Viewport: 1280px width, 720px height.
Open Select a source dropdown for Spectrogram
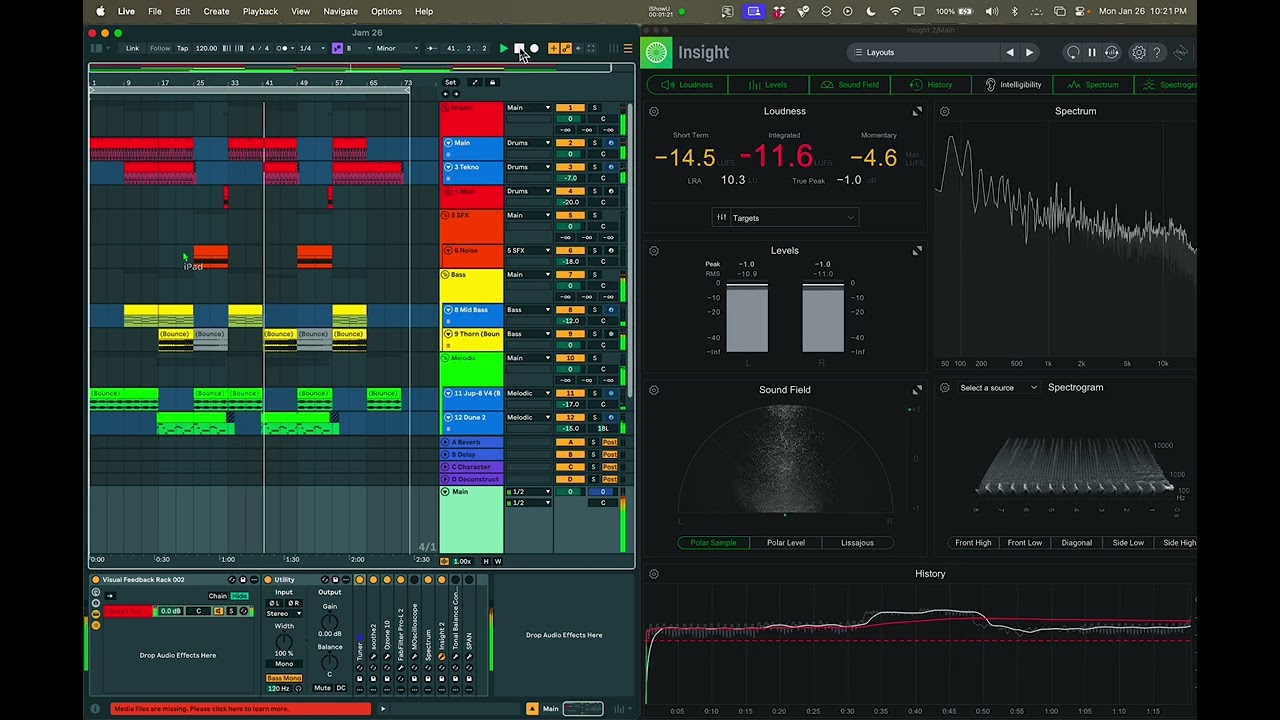998,388
